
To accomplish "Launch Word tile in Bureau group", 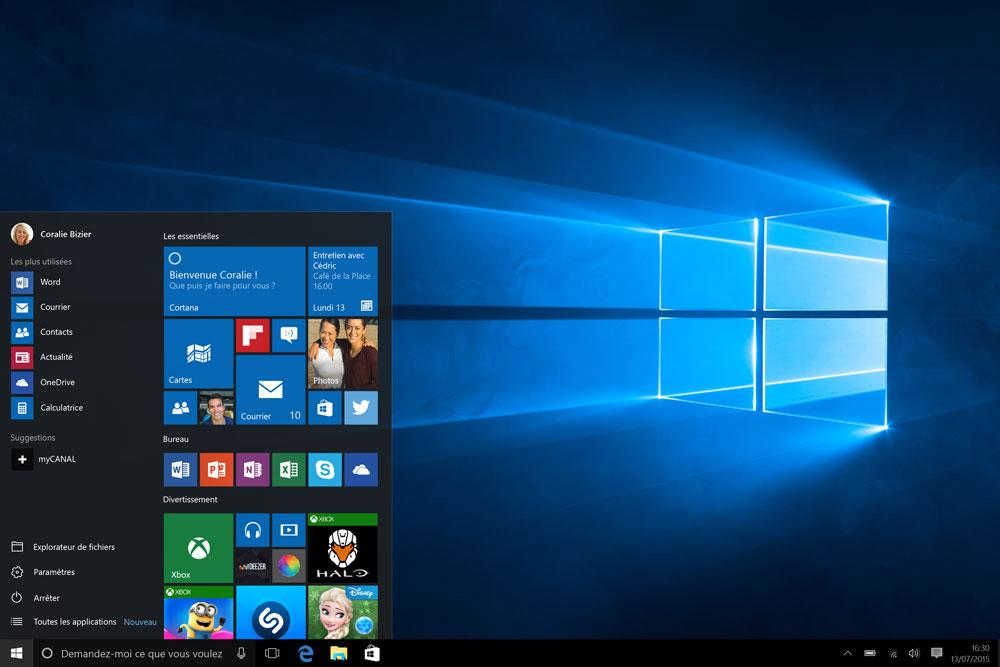I will [x=180, y=470].
